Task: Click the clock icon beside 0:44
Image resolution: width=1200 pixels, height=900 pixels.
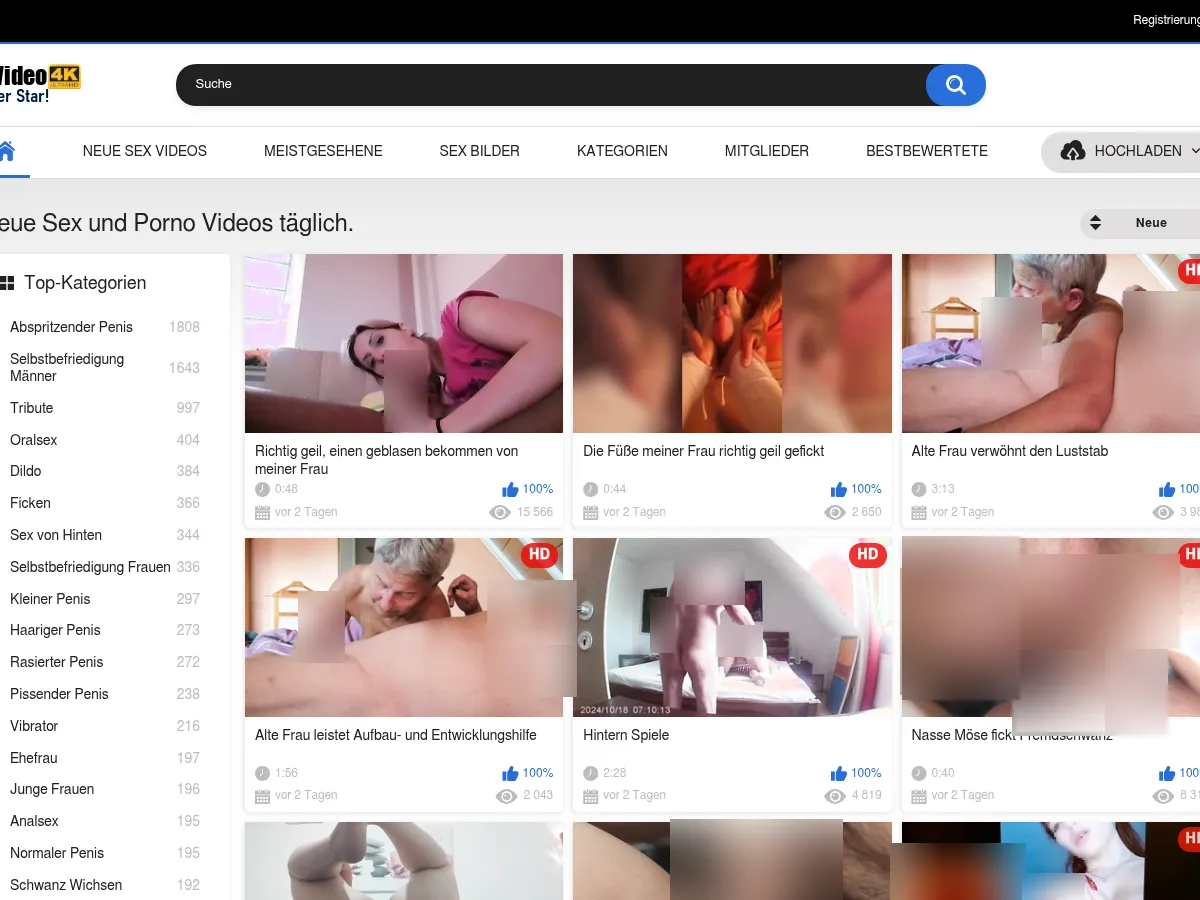Action: pos(590,490)
